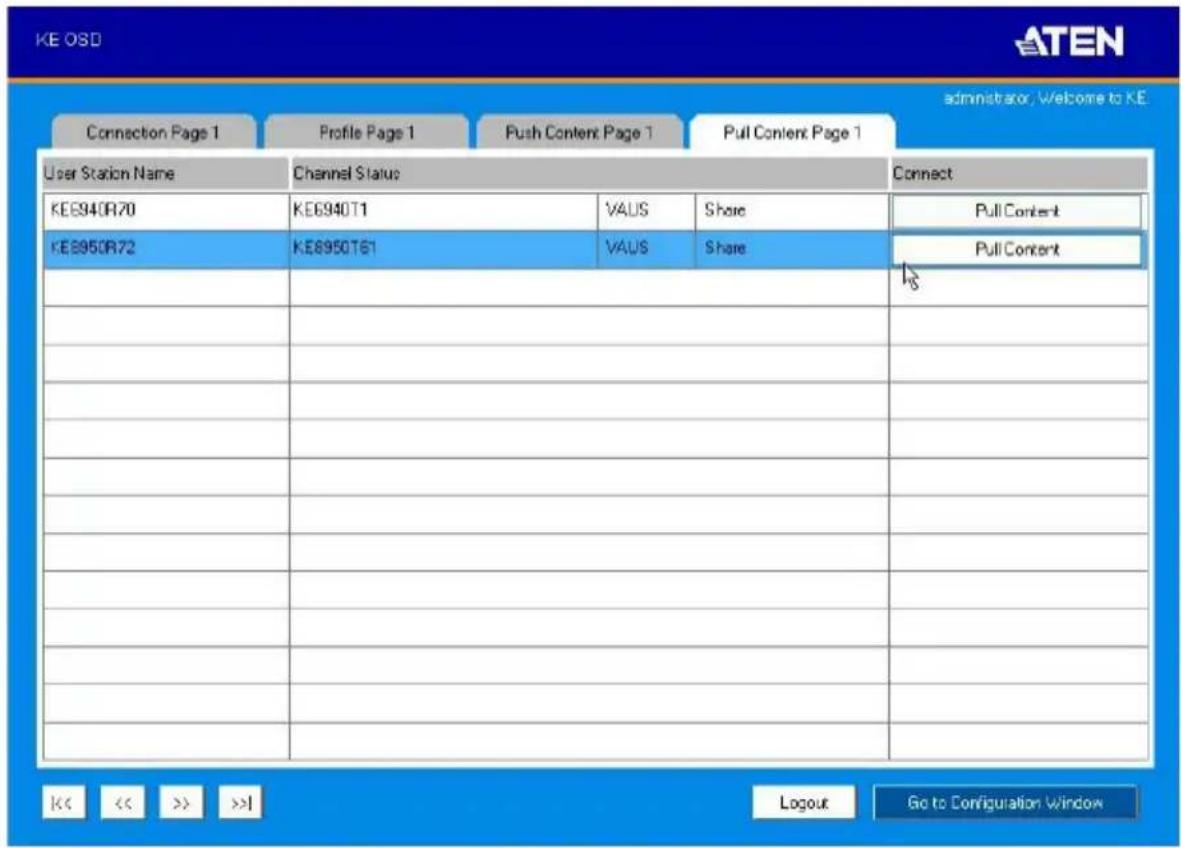The image size is (1181, 848).
Task: Click Share in the KE8950T61 row
Action: pyautogui.click(x=792, y=249)
